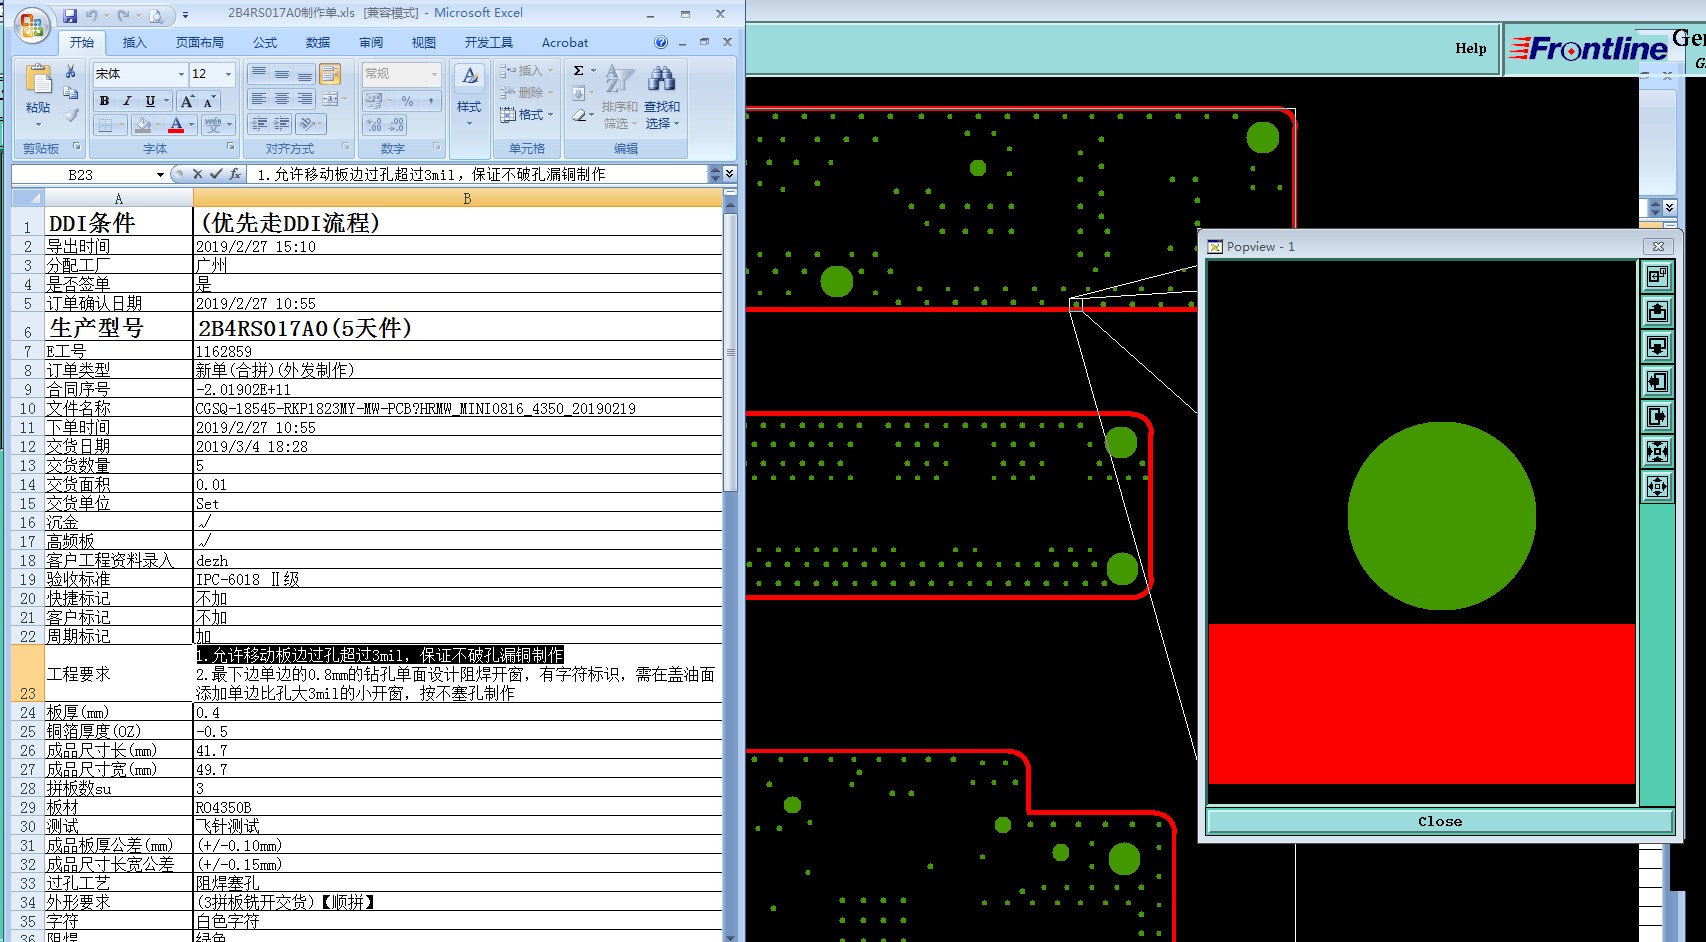The width and height of the screenshot is (1706, 942).
Task: Open the font group dialog launcher
Action: 232,147
